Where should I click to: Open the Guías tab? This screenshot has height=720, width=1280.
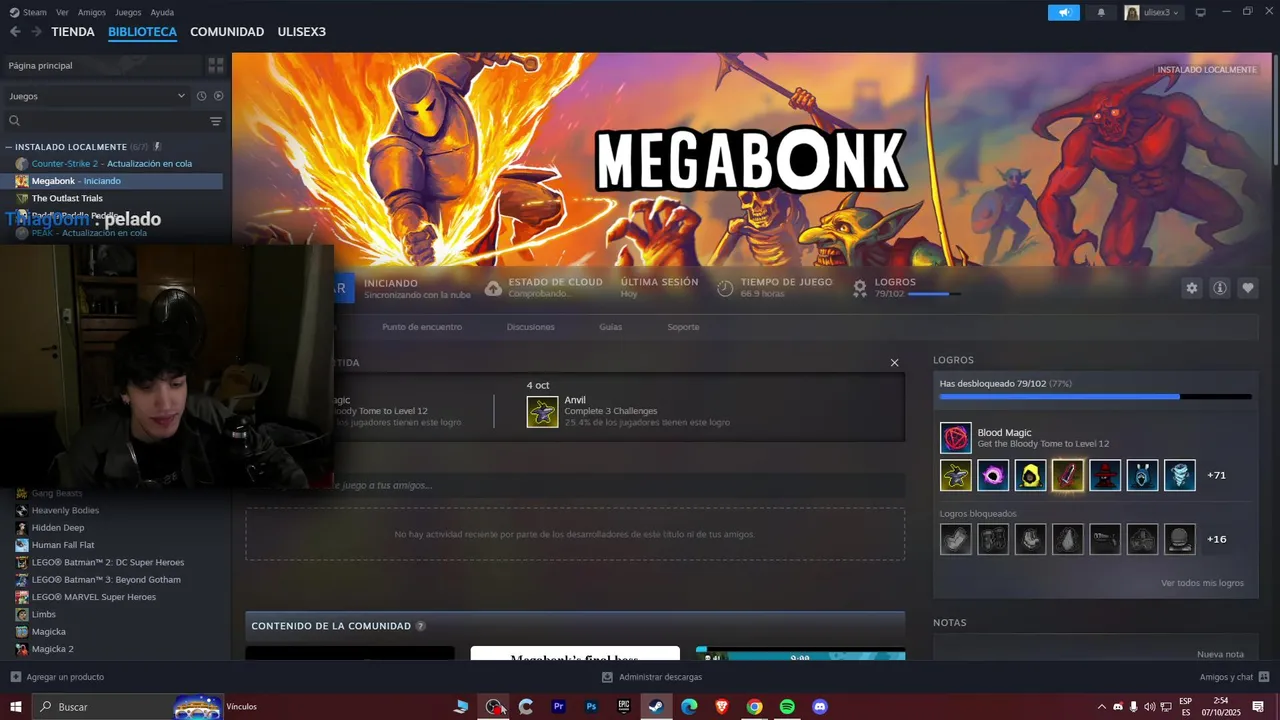(x=610, y=327)
